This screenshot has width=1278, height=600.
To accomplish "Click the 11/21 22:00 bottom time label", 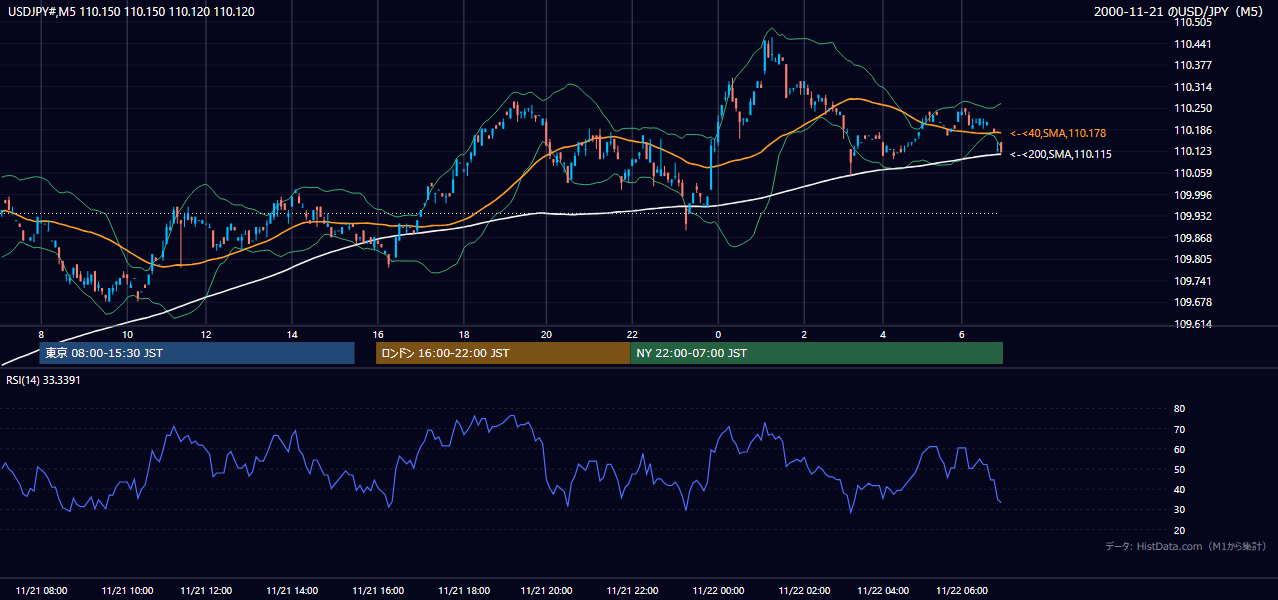I will point(631,591).
